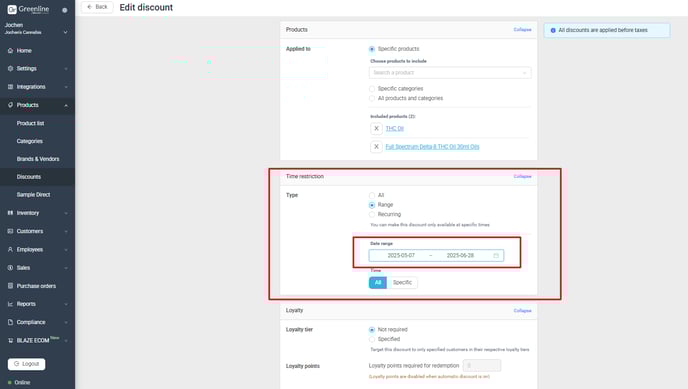Remove Full Spectrum Delta 8 product with X
Screen dimensions: 688x389
click(x=376, y=146)
